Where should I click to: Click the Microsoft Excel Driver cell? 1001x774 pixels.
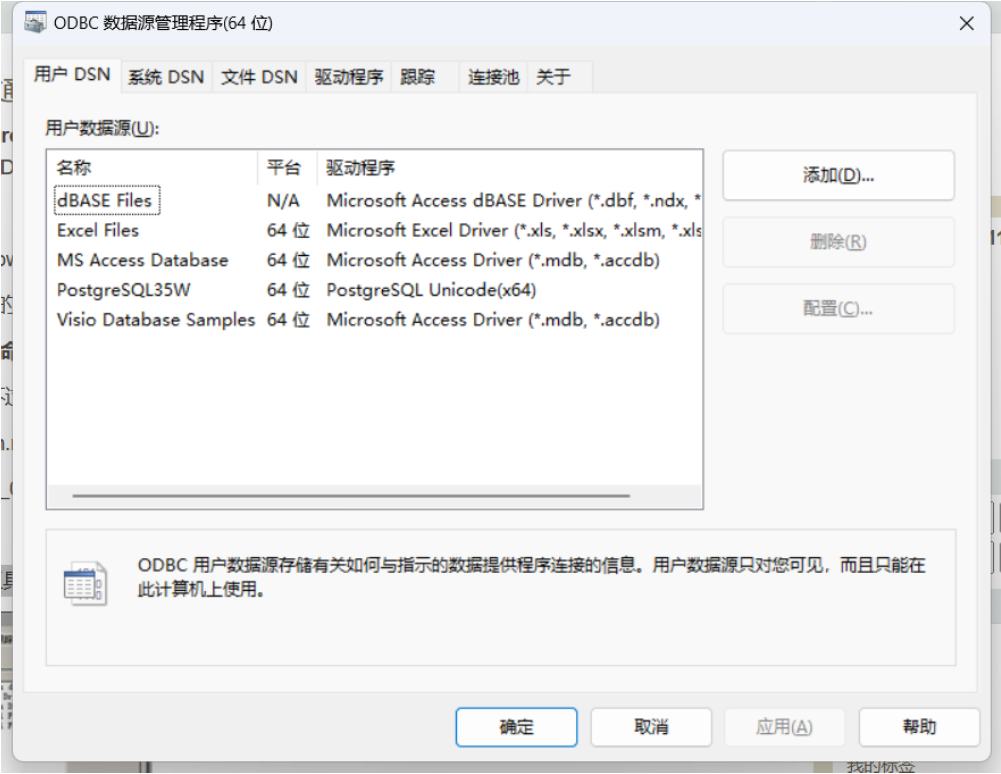tap(514, 231)
